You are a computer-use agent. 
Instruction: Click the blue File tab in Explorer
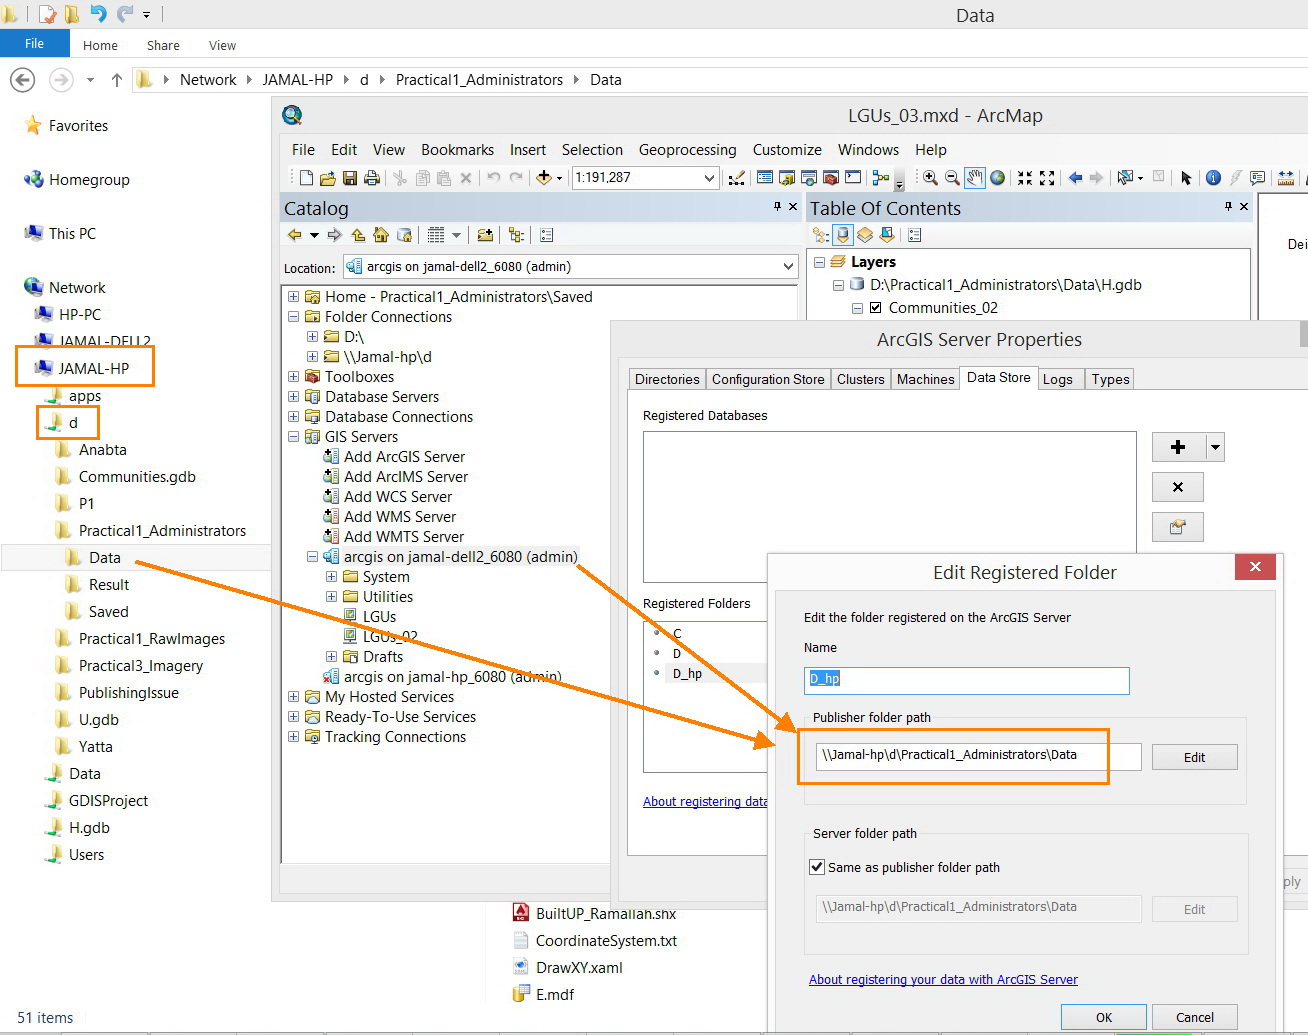pos(34,44)
